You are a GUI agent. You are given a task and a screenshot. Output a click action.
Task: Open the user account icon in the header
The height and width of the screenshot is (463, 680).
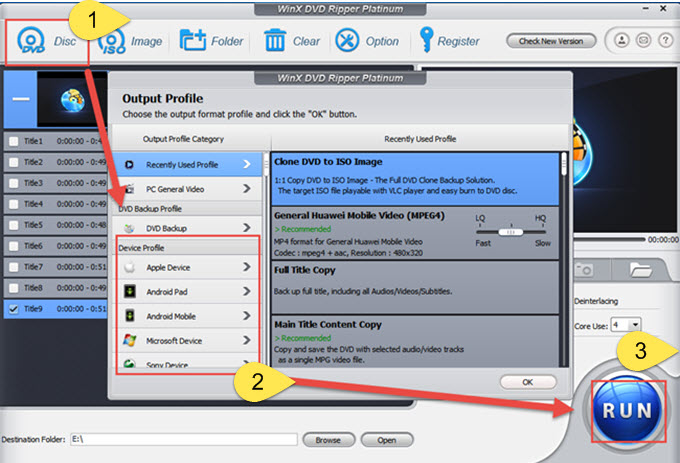(x=621, y=41)
